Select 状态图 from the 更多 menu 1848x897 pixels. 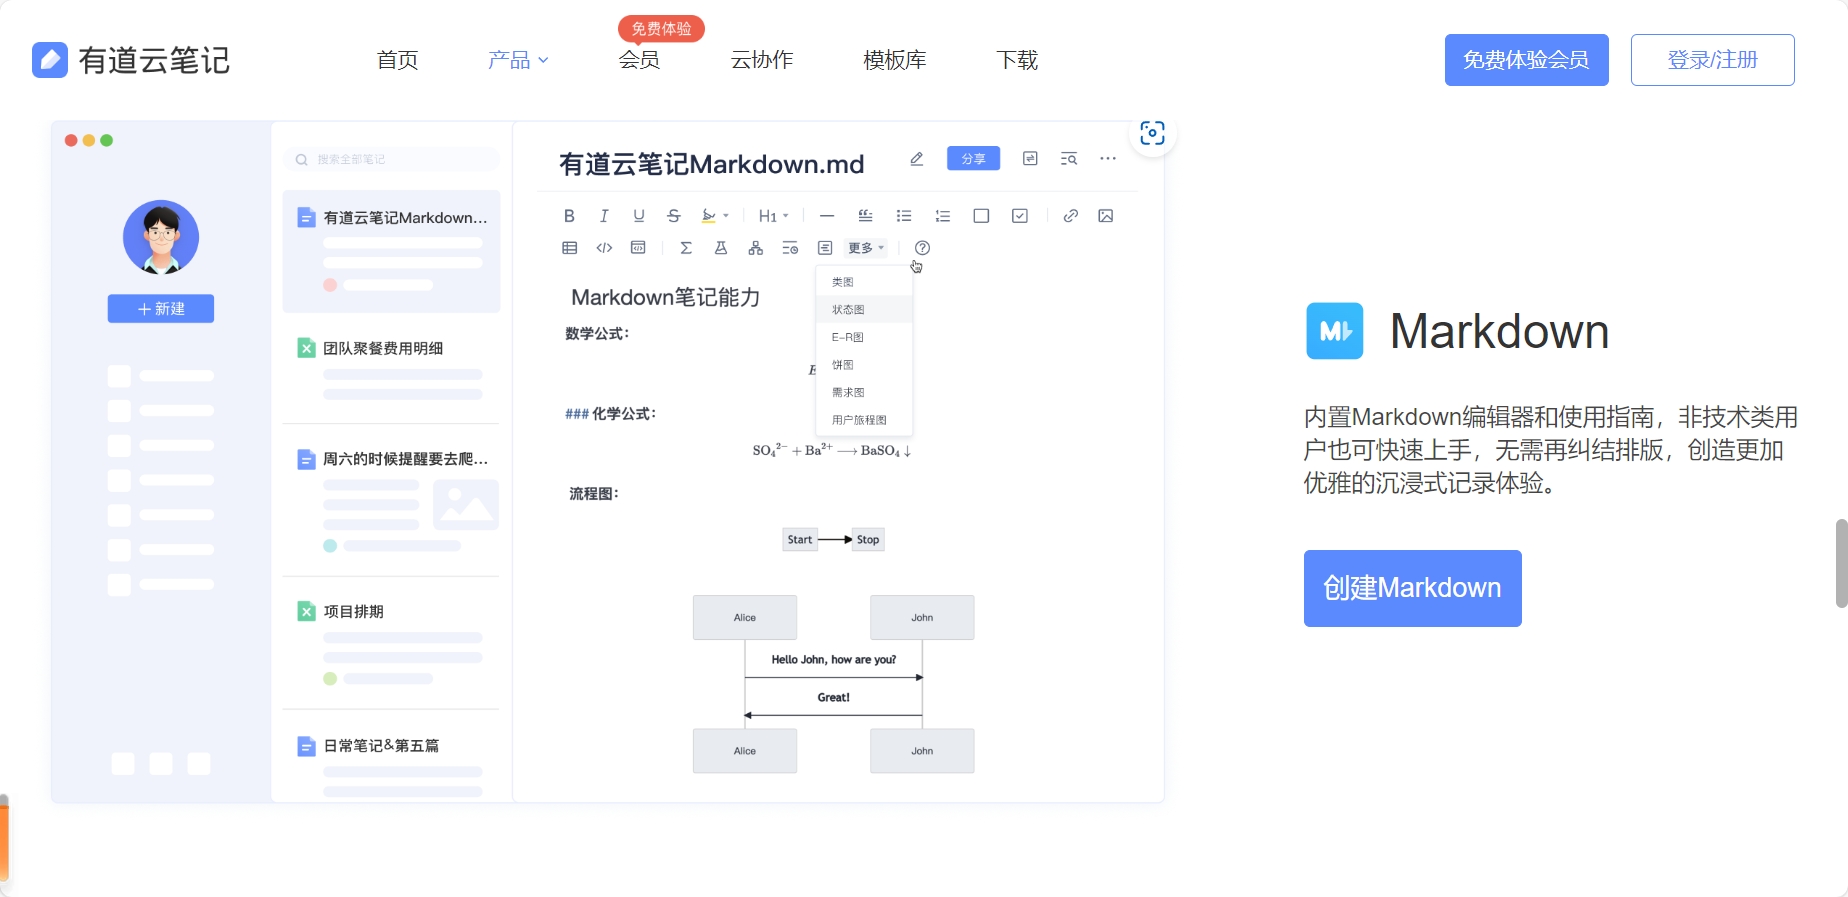point(865,310)
